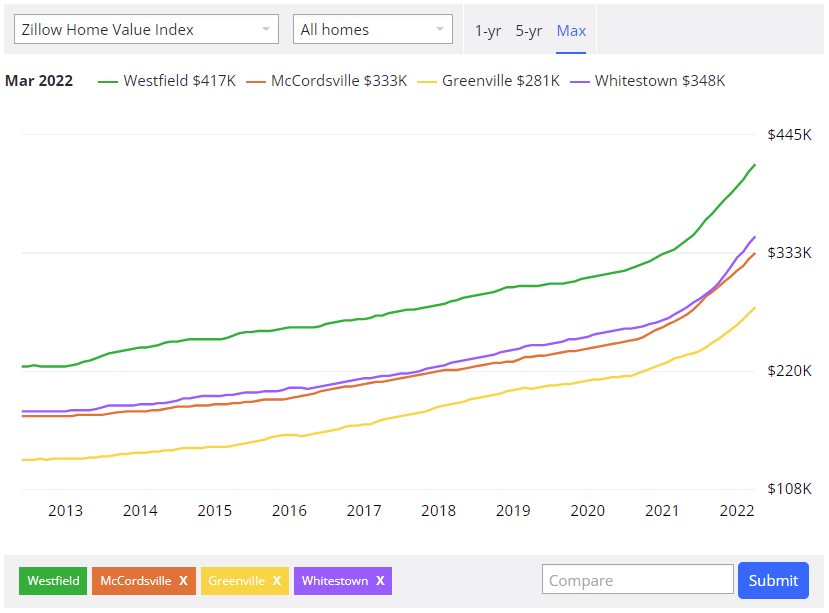829x613 pixels.
Task: Click the 2013 year label
Action: click(66, 510)
